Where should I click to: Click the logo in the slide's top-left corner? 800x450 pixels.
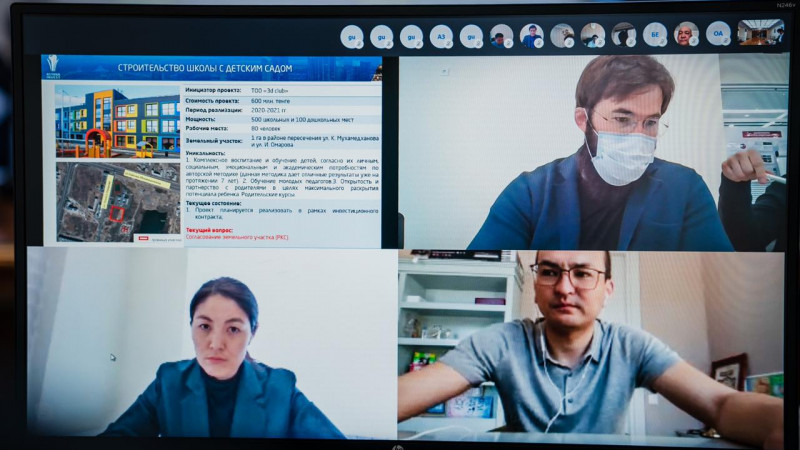point(52,66)
